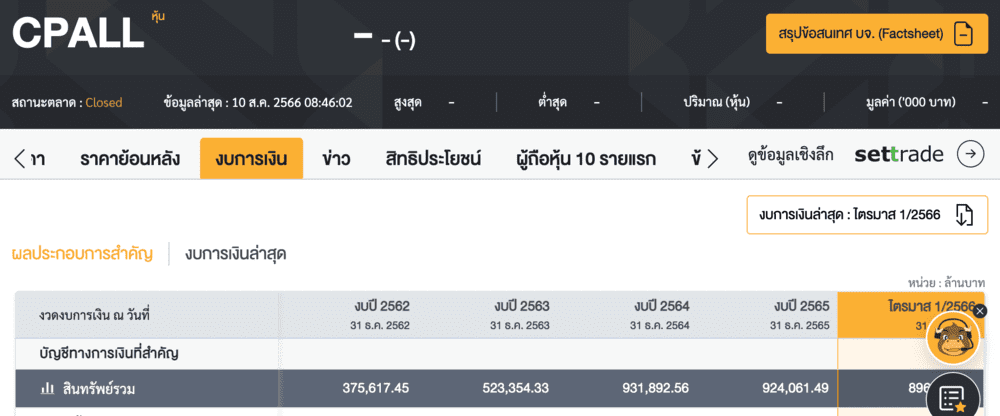Close the floating mascot widget
Viewport: 1000px width, 416px height.
[x=980, y=311]
